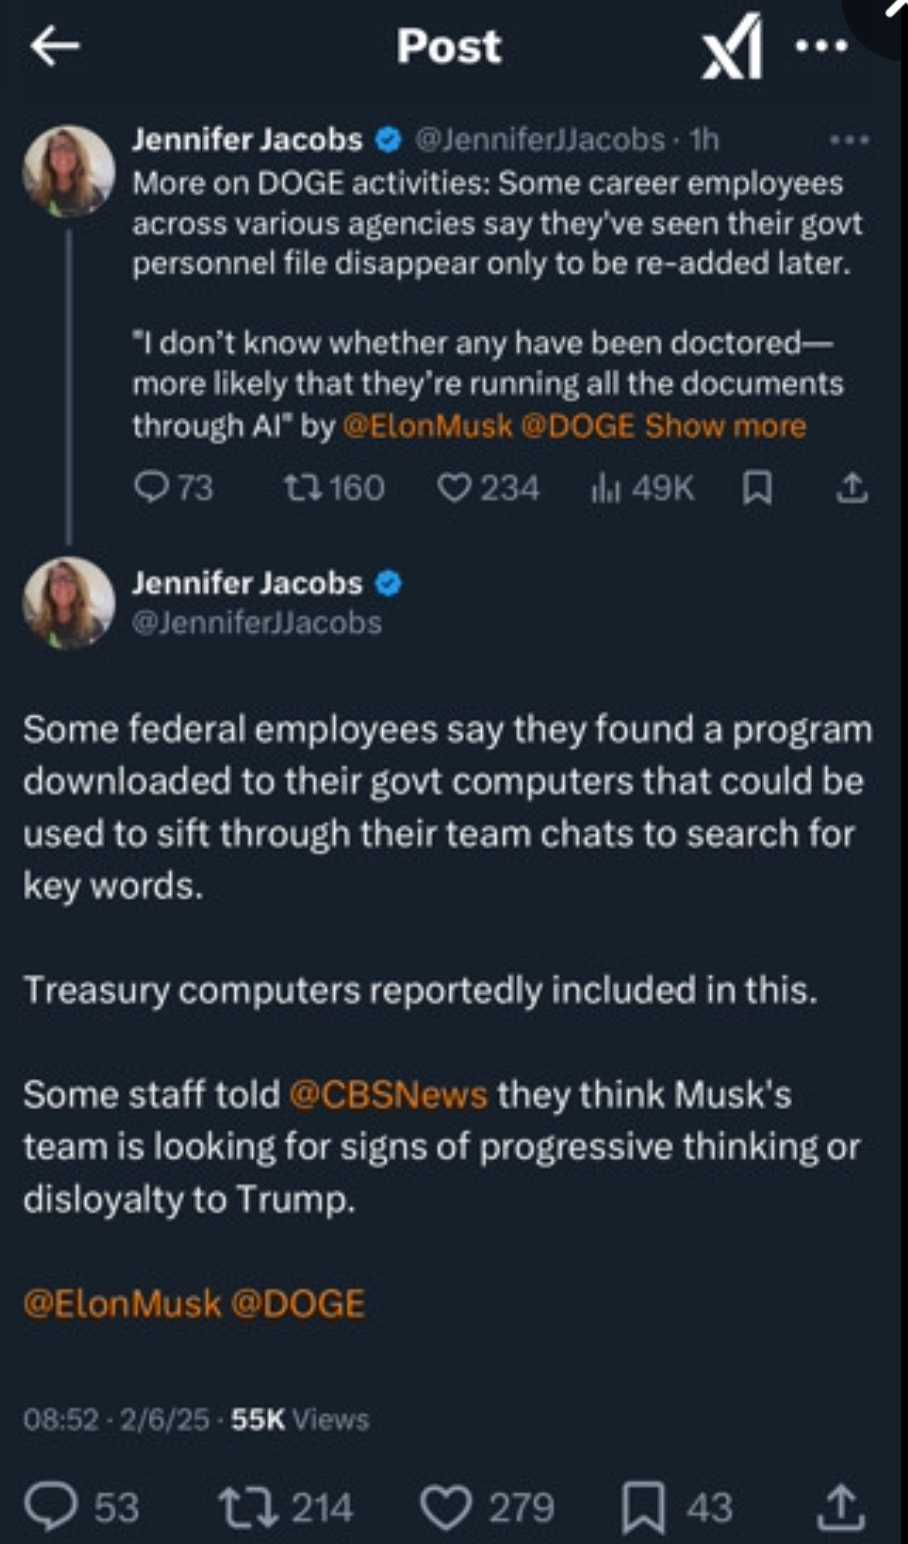Open options menu on the quoted thread post
Screen dimensions: 908x1544
tap(849, 140)
